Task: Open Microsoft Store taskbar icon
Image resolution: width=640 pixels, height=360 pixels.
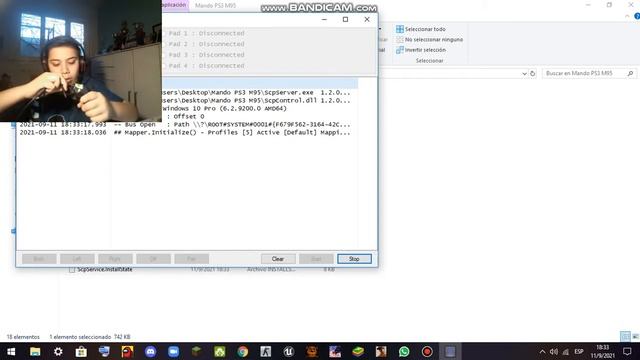Action: pos(81,351)
